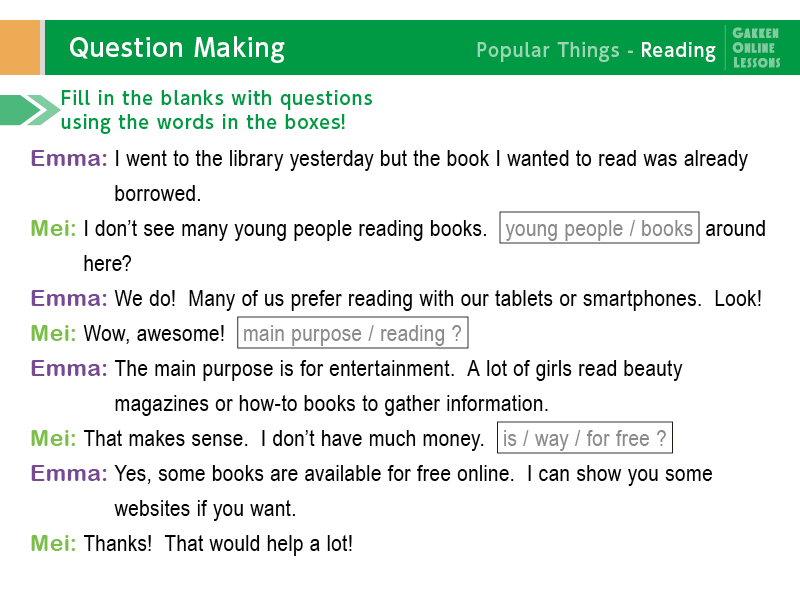This screenshot has width=800, height=600.
Task: Click the 'young people / books' blank box
Action: click(x=599, y=228)
